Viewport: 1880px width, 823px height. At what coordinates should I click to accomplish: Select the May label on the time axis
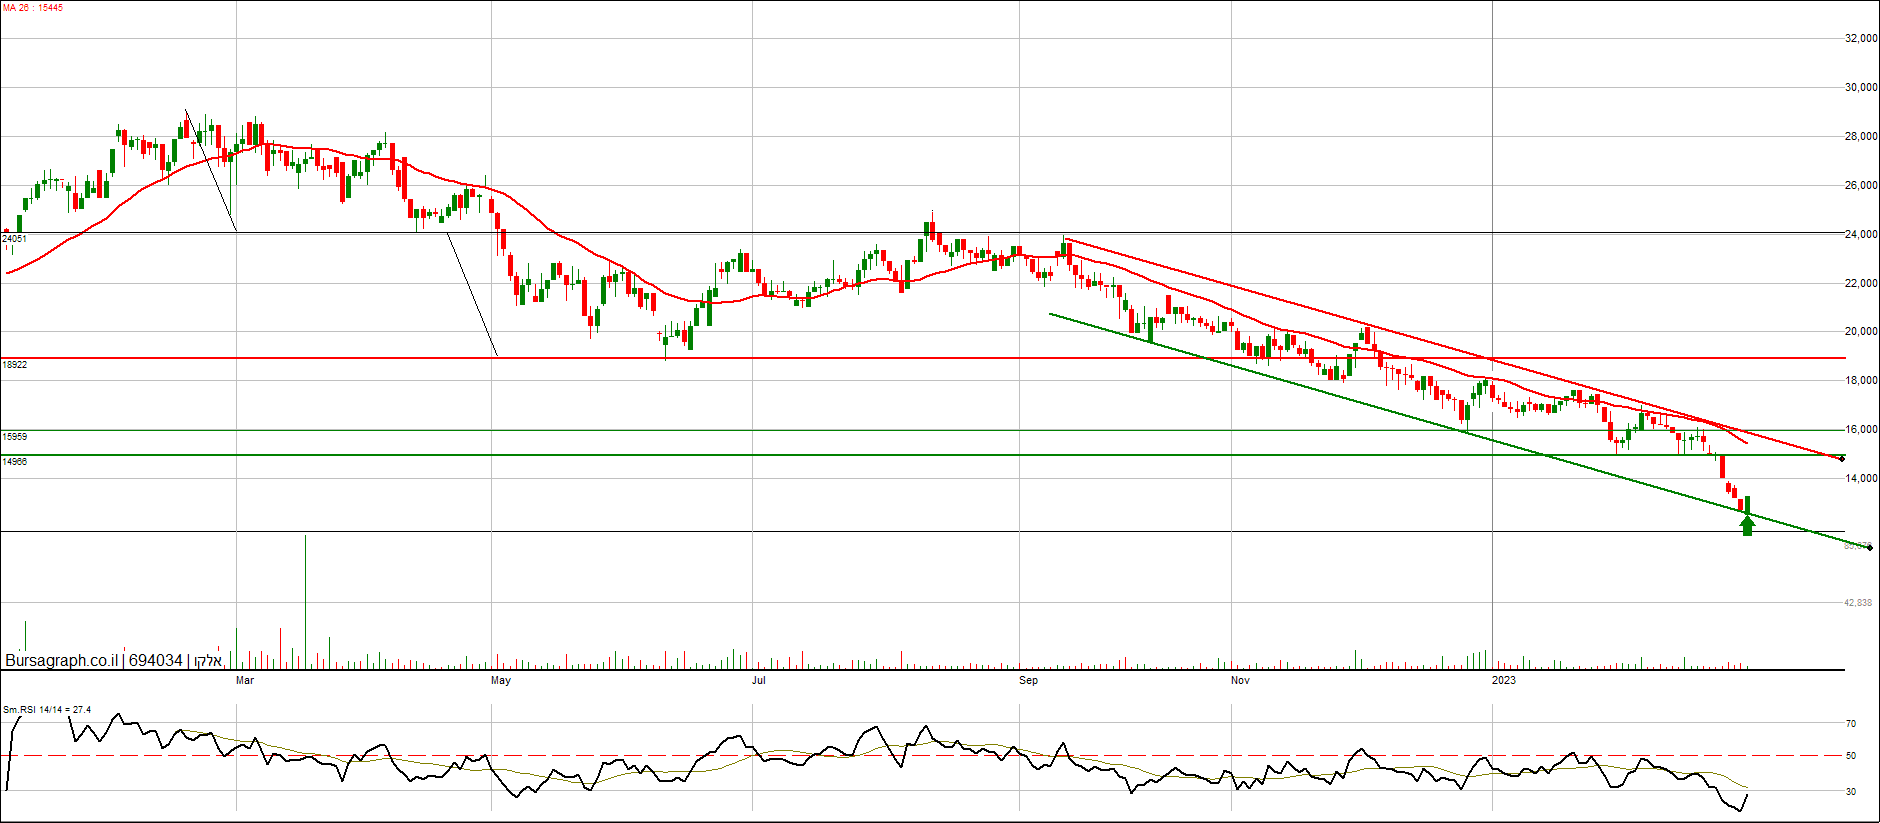coord(501,681)
